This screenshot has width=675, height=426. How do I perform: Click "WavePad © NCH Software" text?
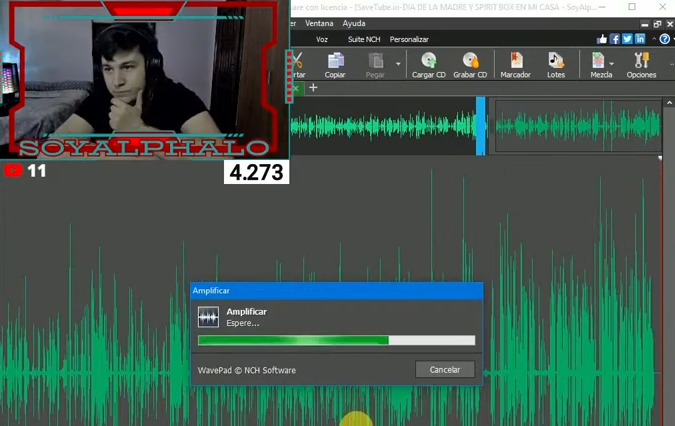click(247, 370)
